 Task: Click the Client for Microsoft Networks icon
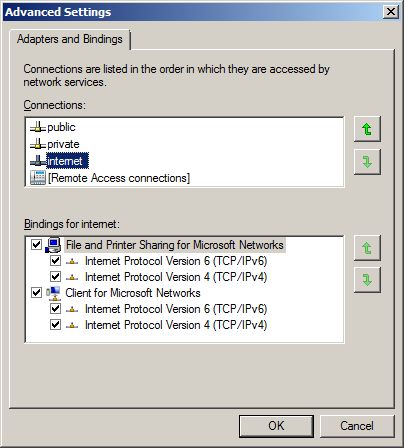tap(53, 293)
